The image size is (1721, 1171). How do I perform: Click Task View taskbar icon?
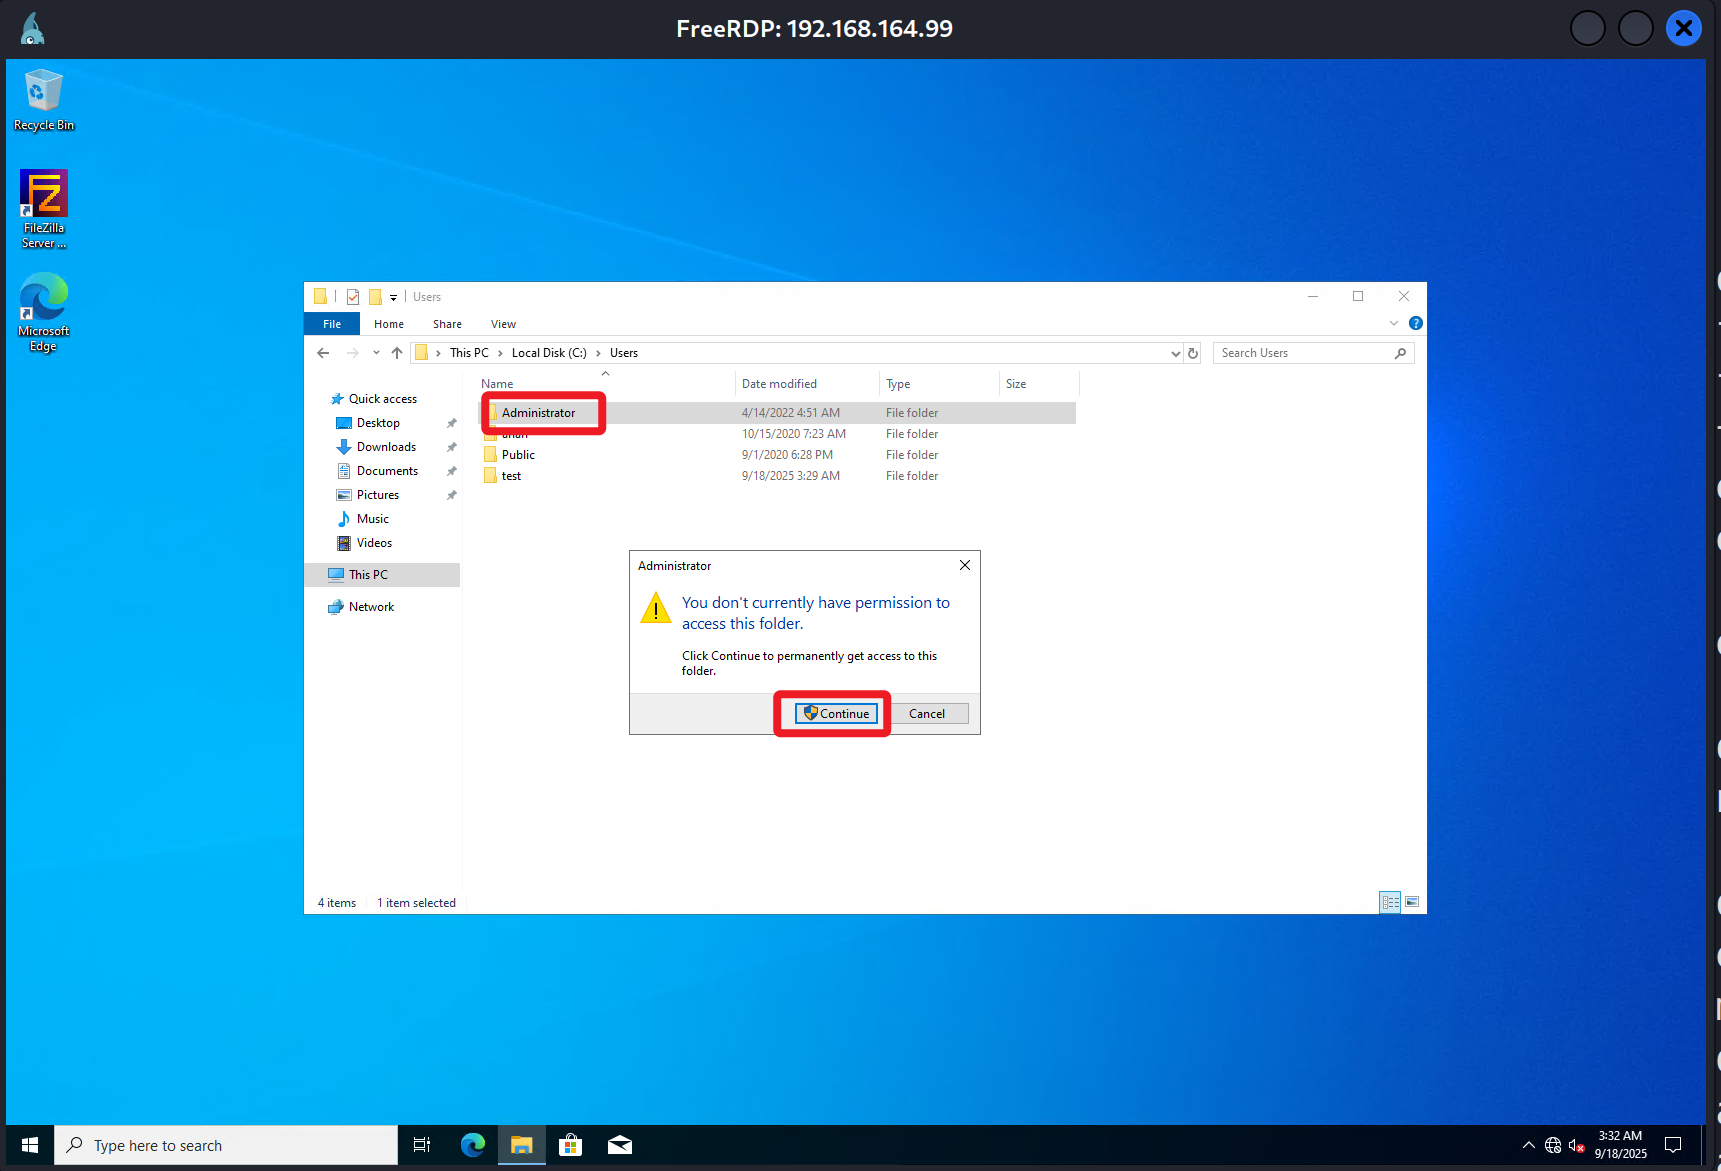click(422, 1145)
